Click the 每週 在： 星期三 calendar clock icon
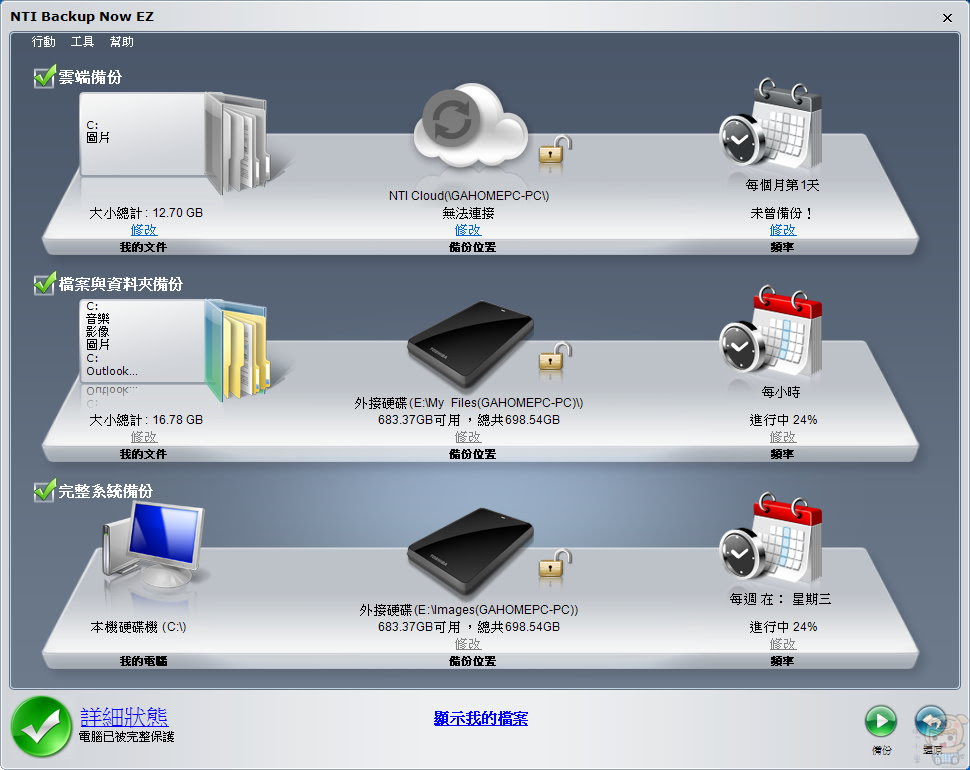Image resolution: width=970 pixels, height=770 pixels. [771, 537]
